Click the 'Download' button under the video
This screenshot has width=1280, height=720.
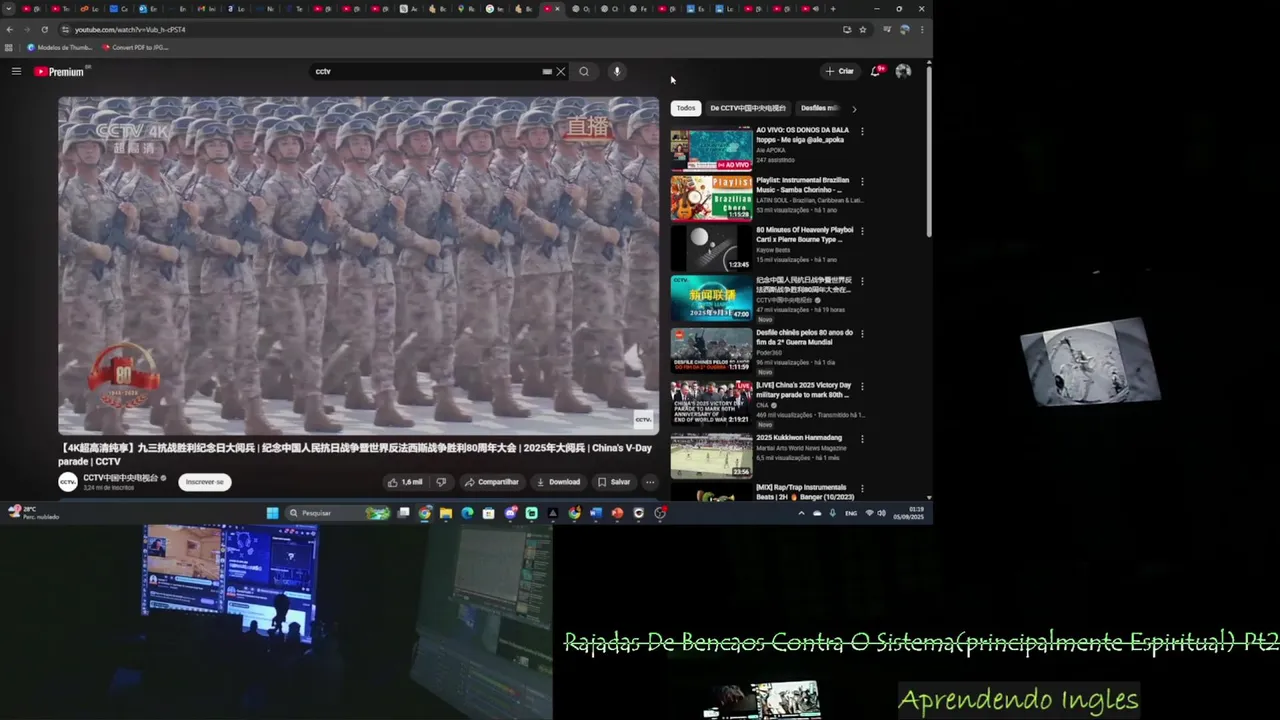click(558, 482)
